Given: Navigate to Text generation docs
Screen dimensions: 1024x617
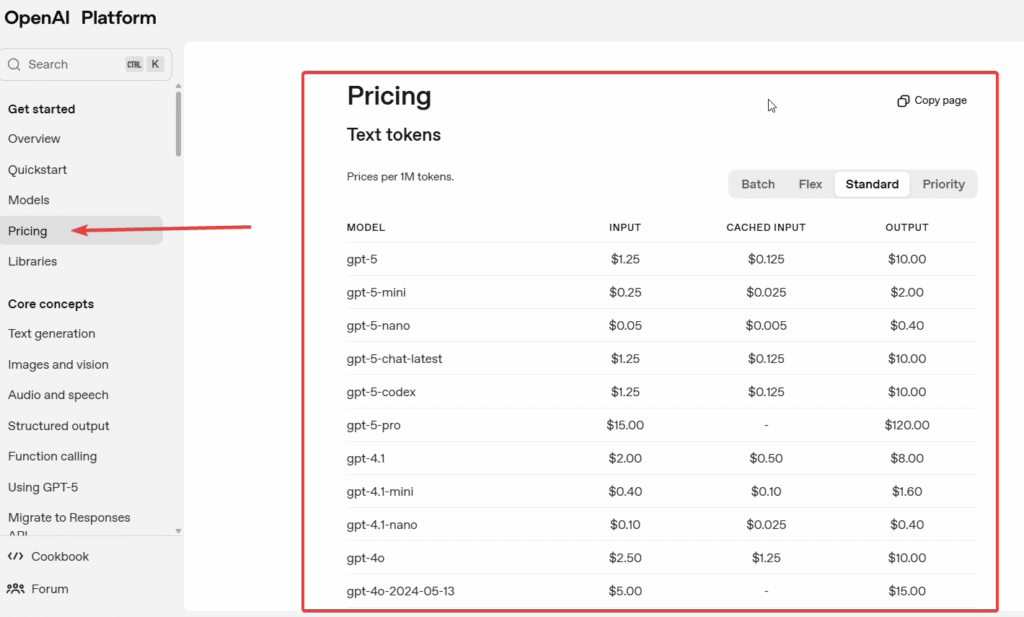Looking at the screenshot, I should coord(52,334).
